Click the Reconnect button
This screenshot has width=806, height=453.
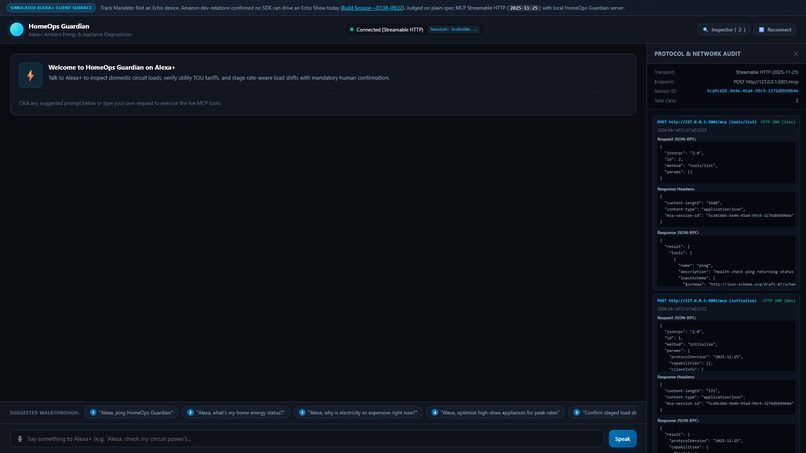point(775,30)
